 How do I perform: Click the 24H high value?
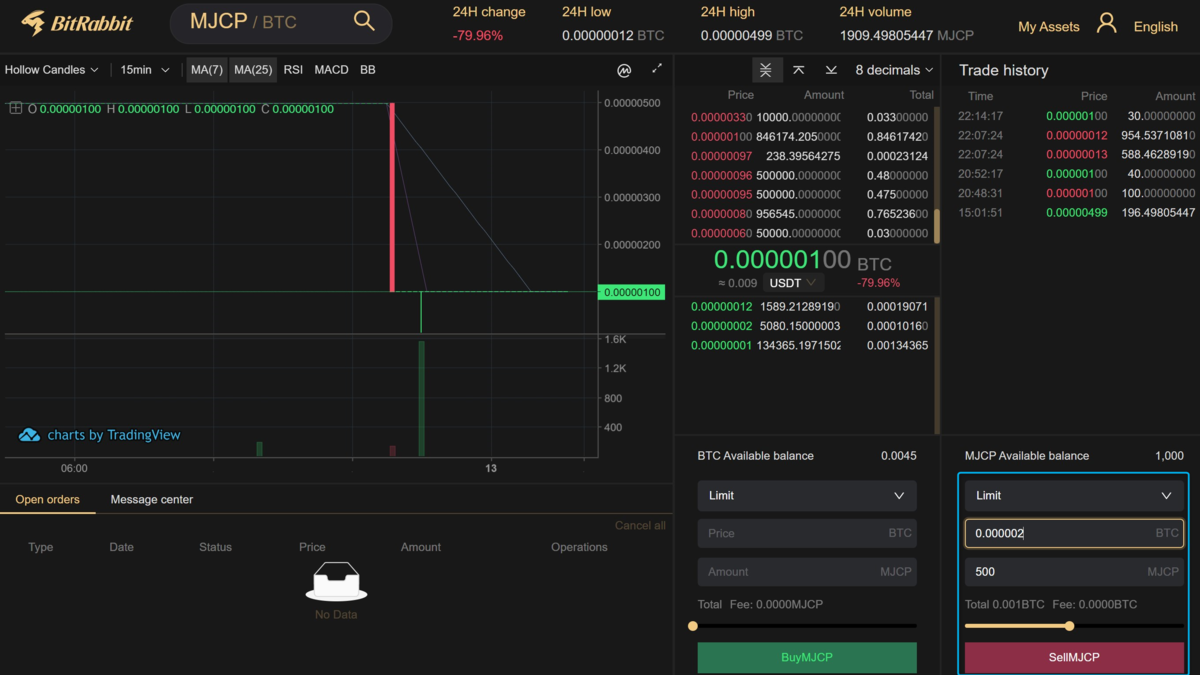tap(752, 35)
